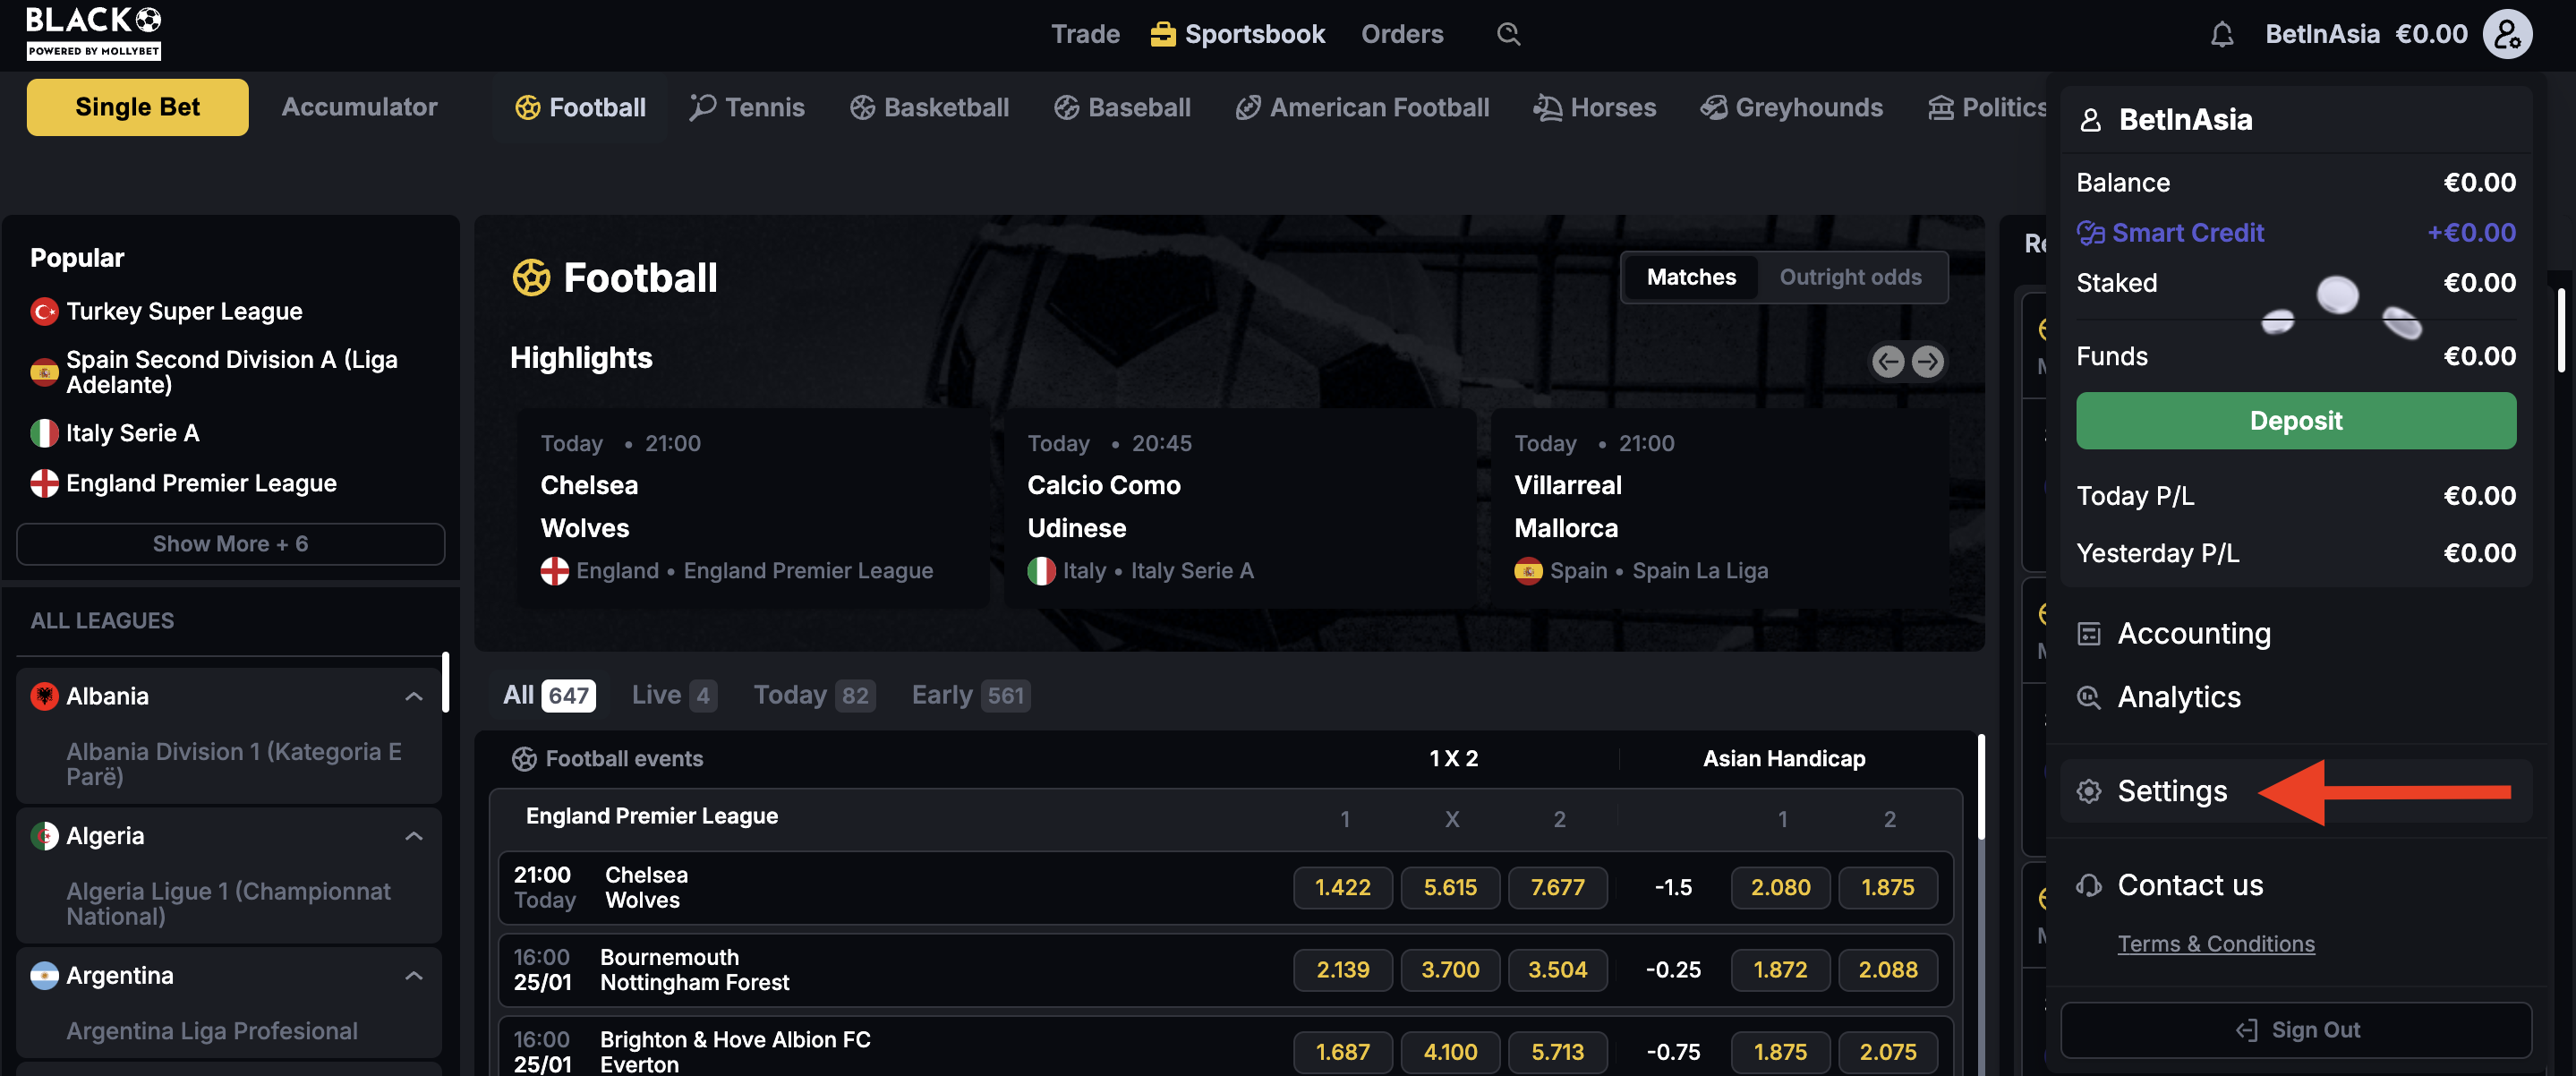Collapse the Algeria league group
The height and width of the screenshot is (1076, 2576).
click(x=413, y=836)
